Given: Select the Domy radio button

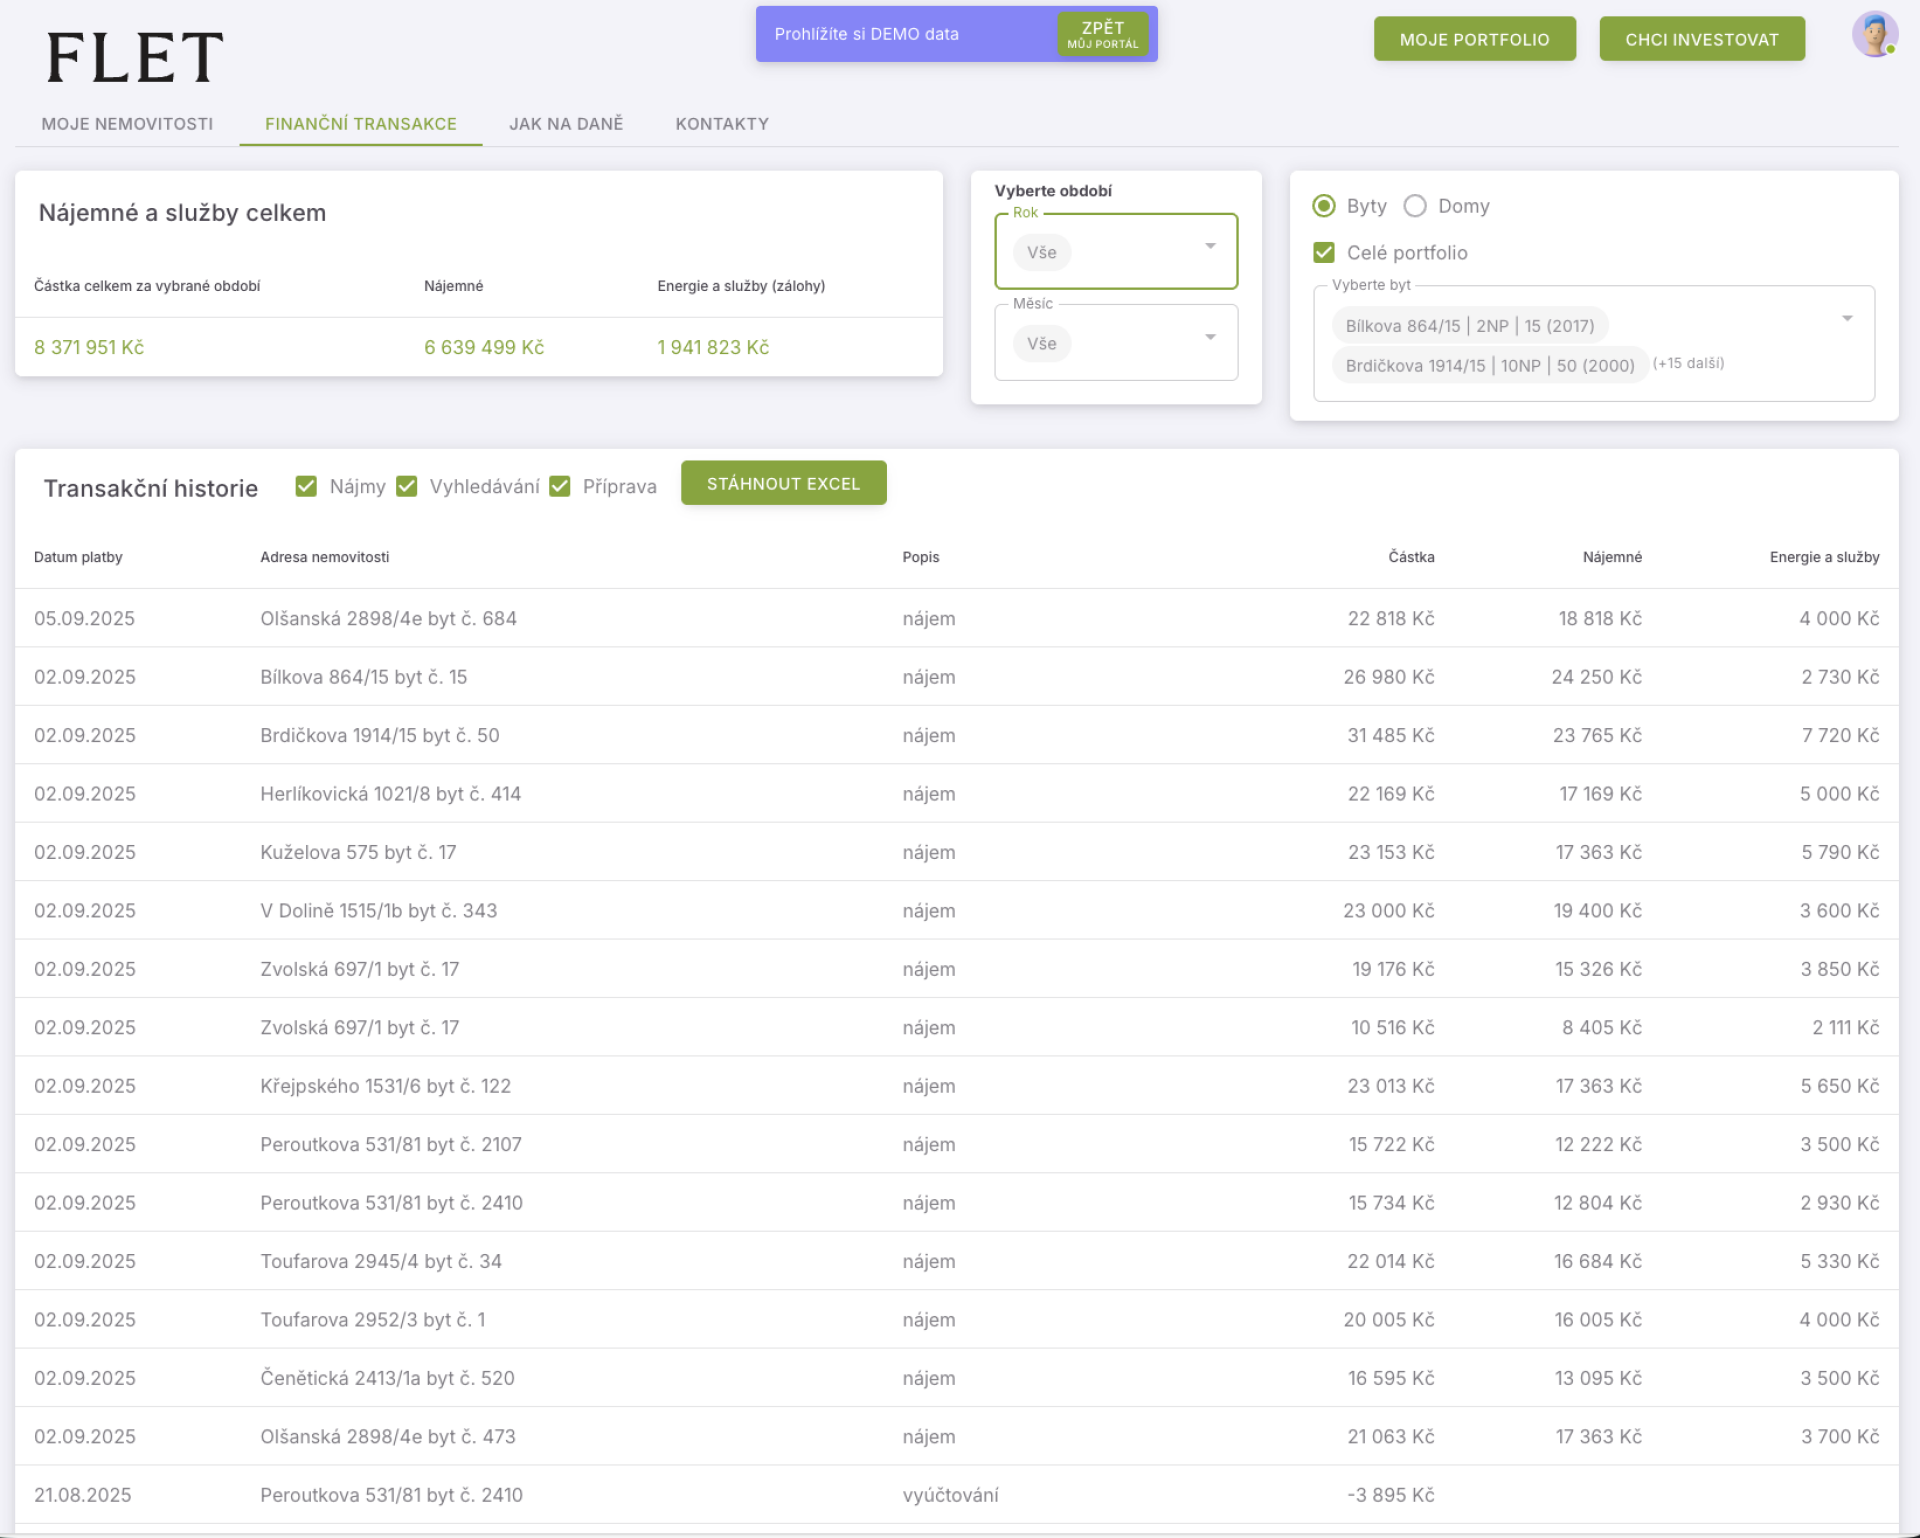Looking at the screenshot, I should (x=1415, y=206).
